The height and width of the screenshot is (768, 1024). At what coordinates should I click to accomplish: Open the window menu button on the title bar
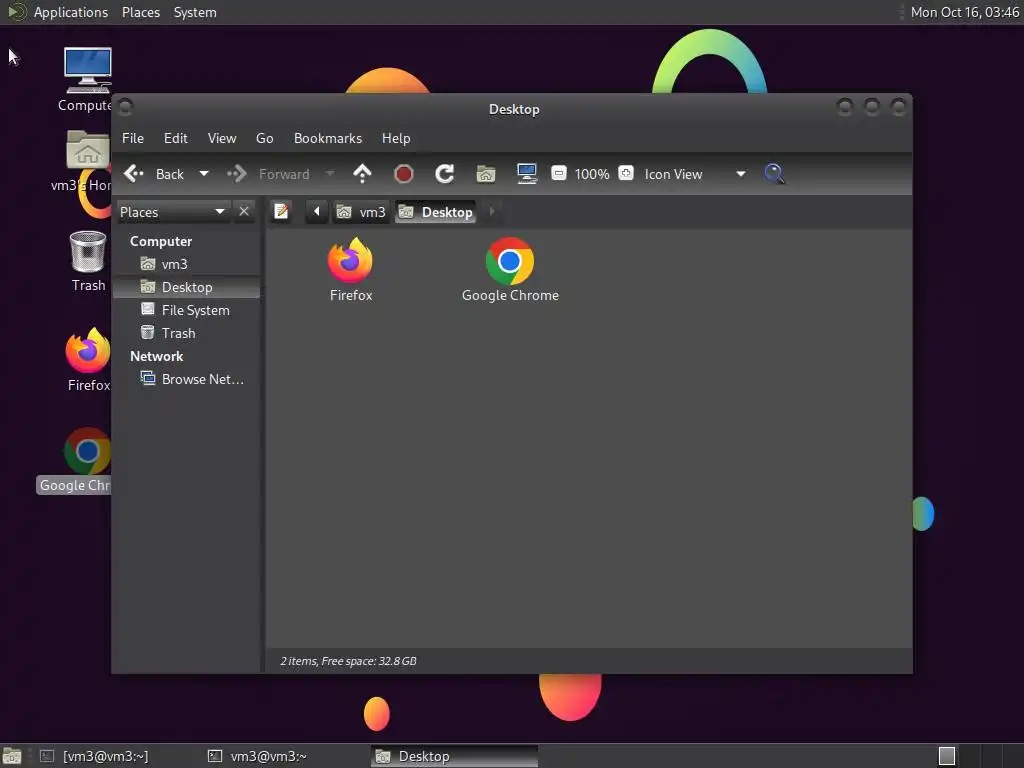(125, 106)
